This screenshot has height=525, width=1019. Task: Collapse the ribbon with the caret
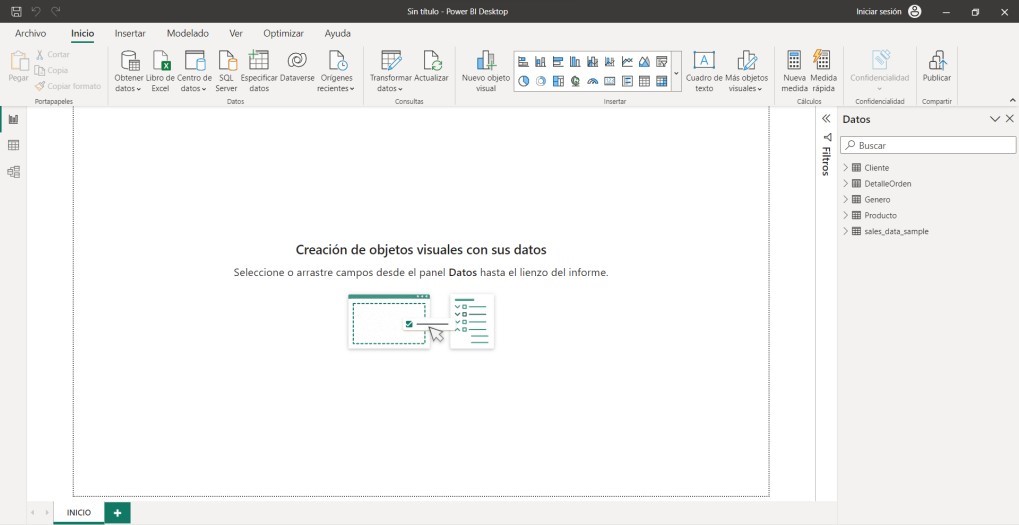(1012, 100)
